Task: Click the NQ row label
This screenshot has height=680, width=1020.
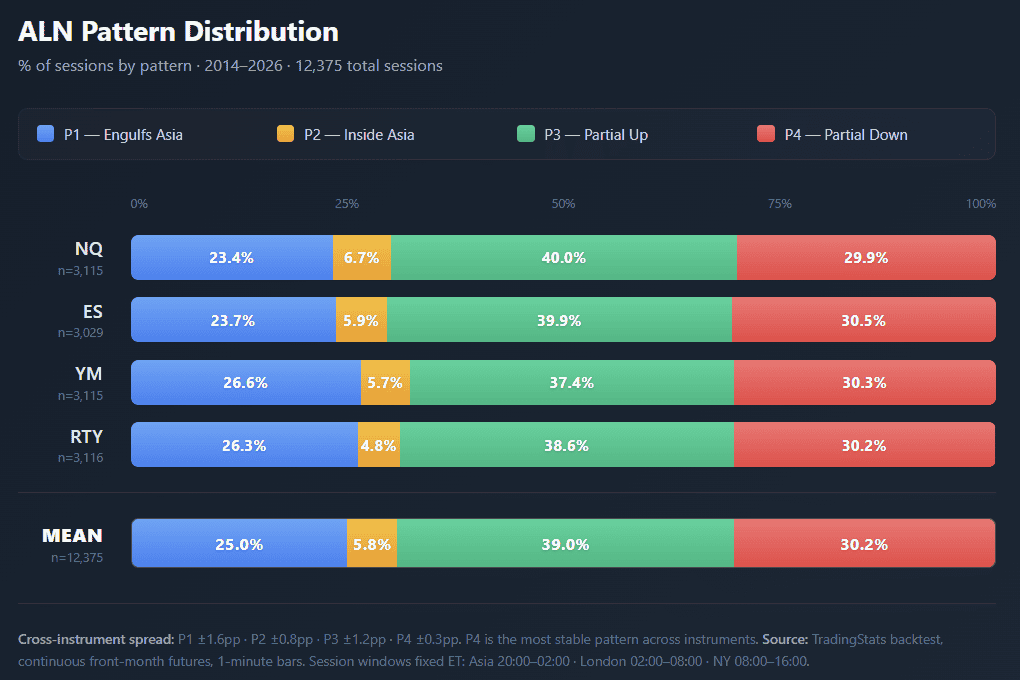Action: 89,249
